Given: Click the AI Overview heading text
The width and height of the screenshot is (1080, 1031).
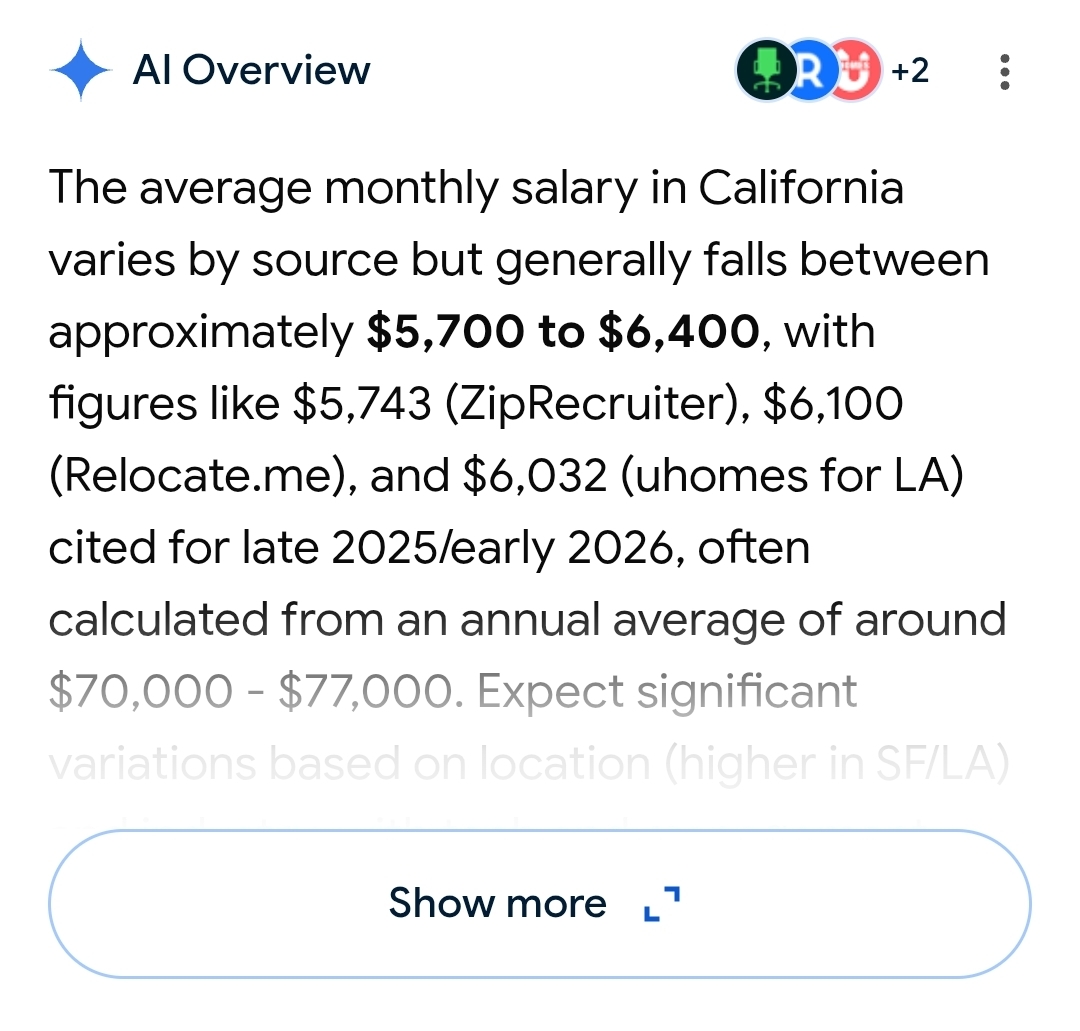Looking at the screenshot, I should [251, 71].
